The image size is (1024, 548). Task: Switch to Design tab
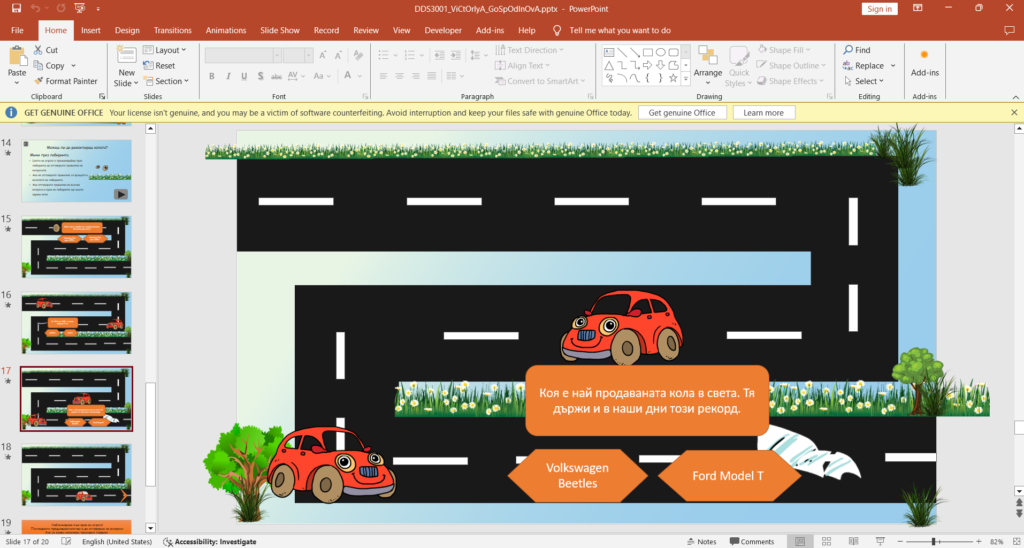[x=127, y=30]
